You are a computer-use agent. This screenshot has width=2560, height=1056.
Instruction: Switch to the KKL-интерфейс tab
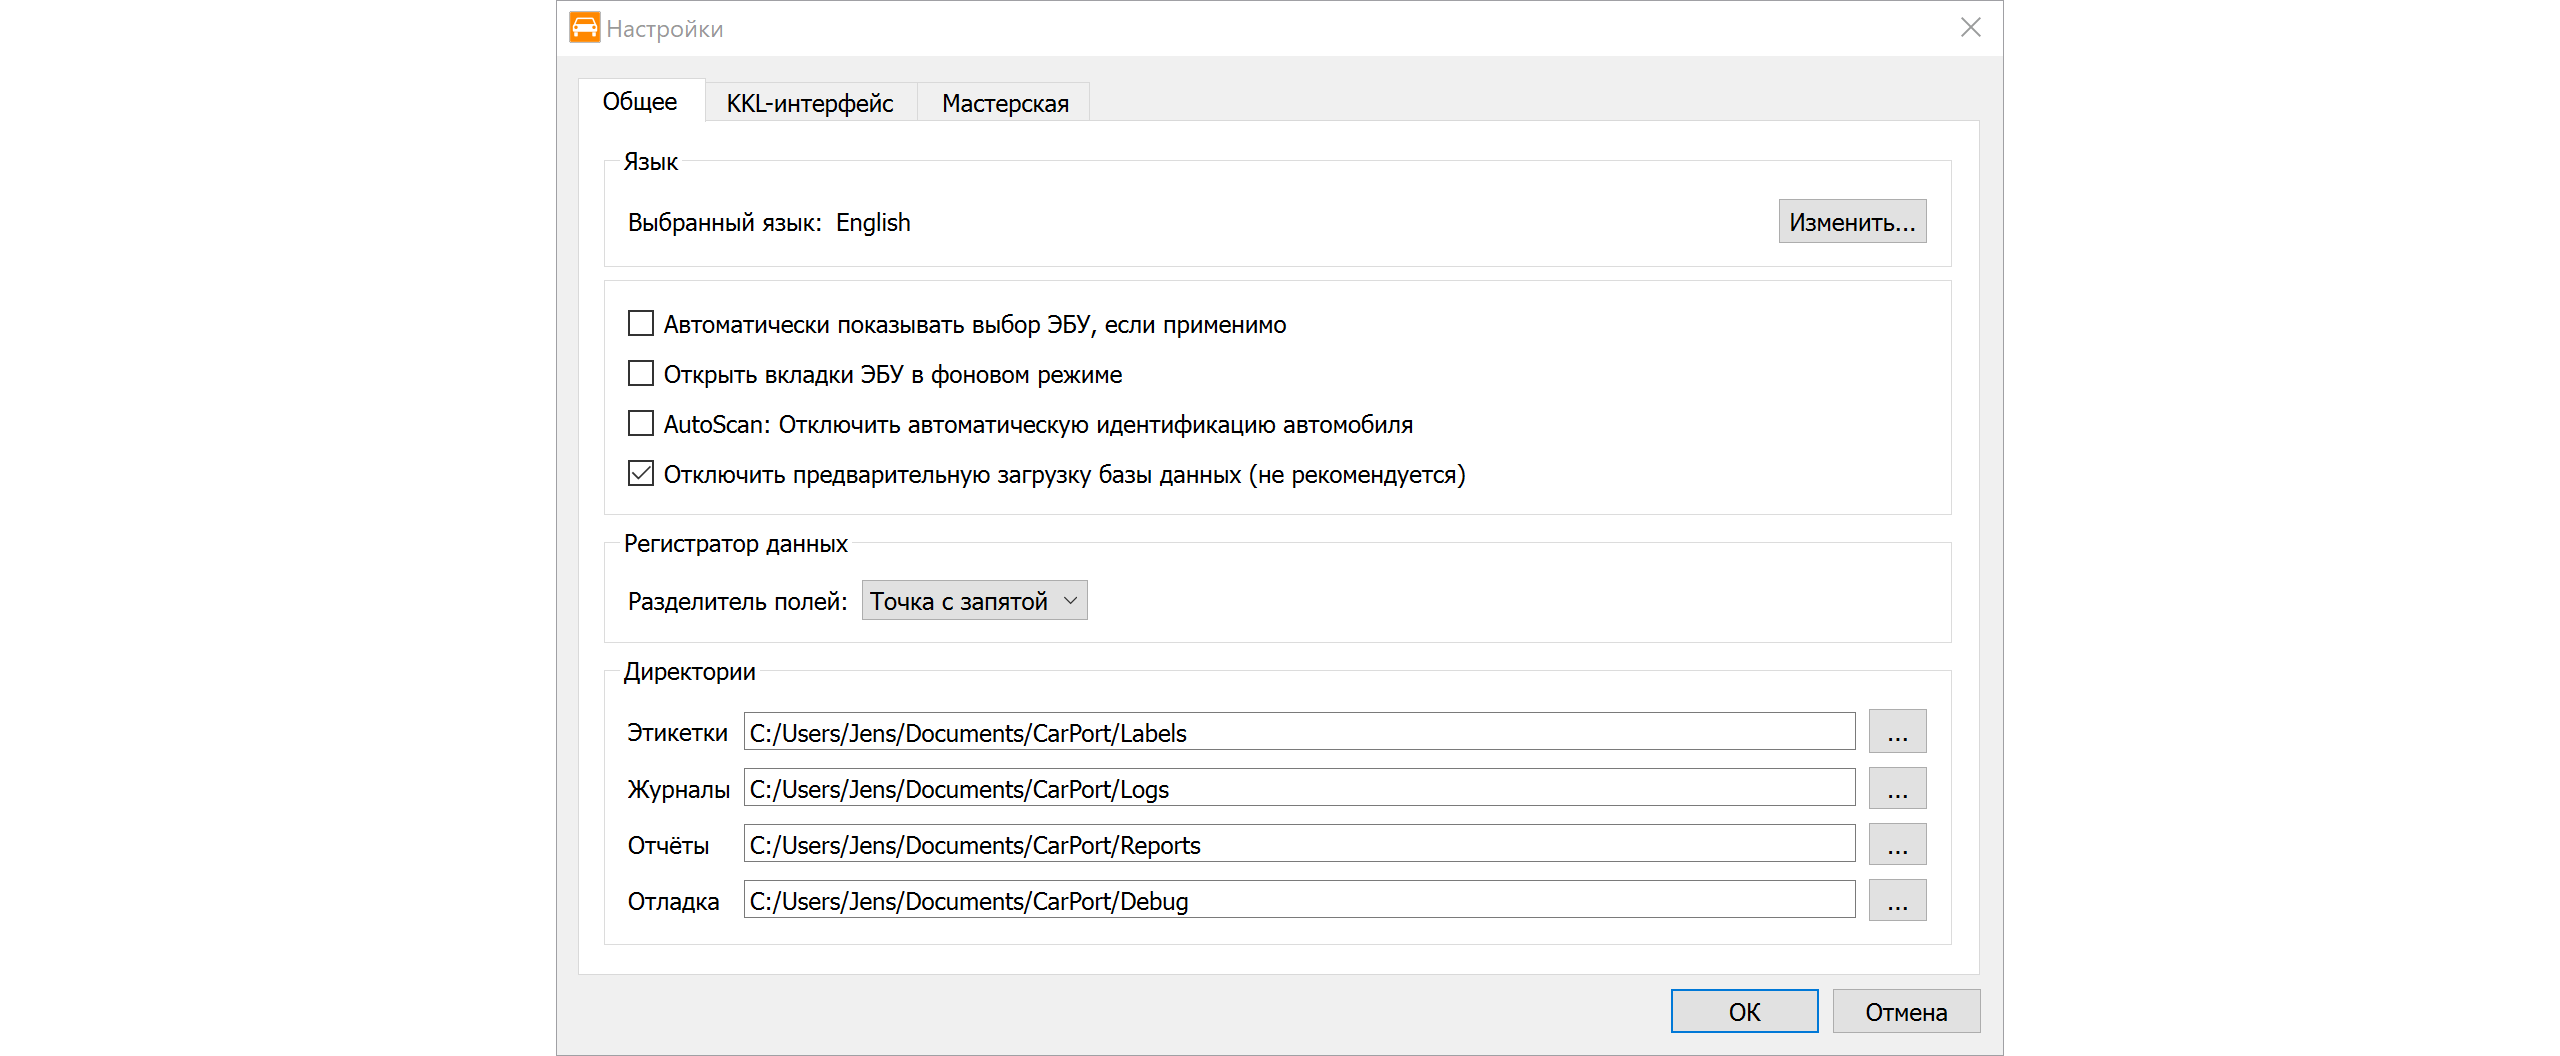pos(809,103)
